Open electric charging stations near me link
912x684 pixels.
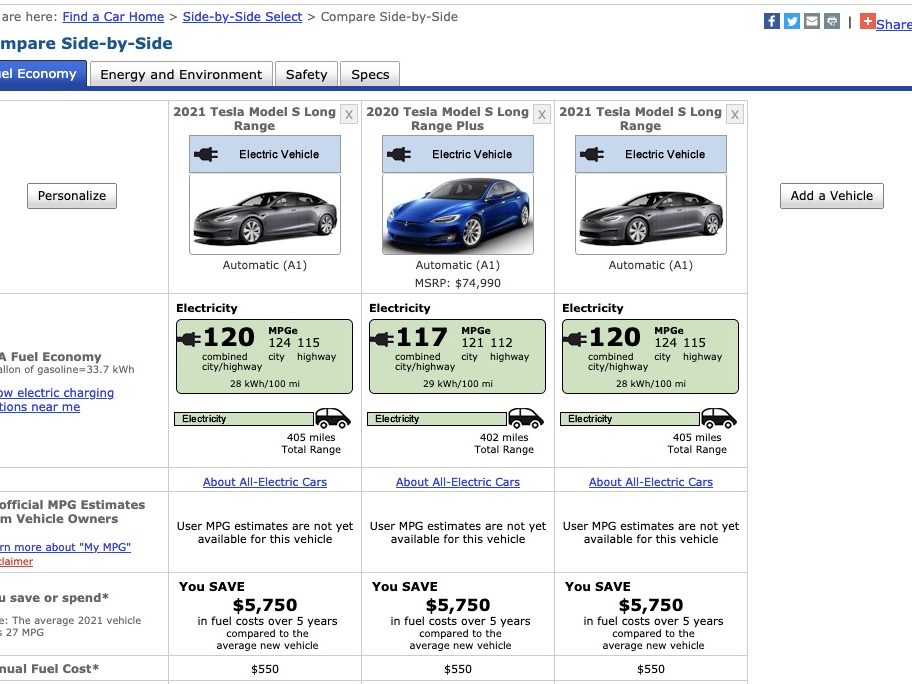coord(56,400)
